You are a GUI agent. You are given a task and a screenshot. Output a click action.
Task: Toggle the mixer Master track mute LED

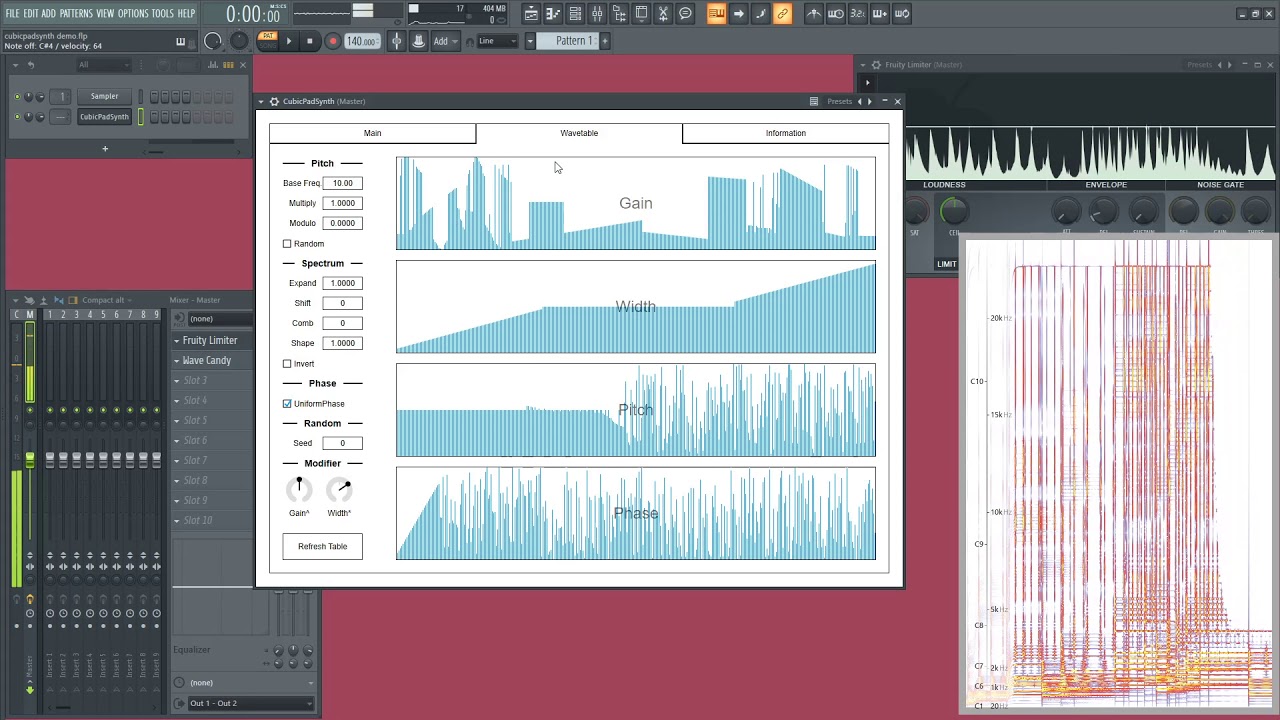tap(29, 410)
